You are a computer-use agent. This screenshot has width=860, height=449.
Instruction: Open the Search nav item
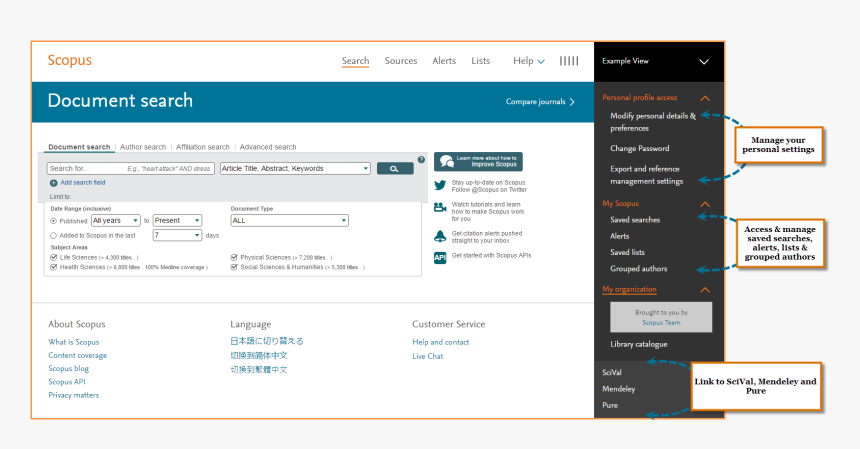tap(355, 61)
